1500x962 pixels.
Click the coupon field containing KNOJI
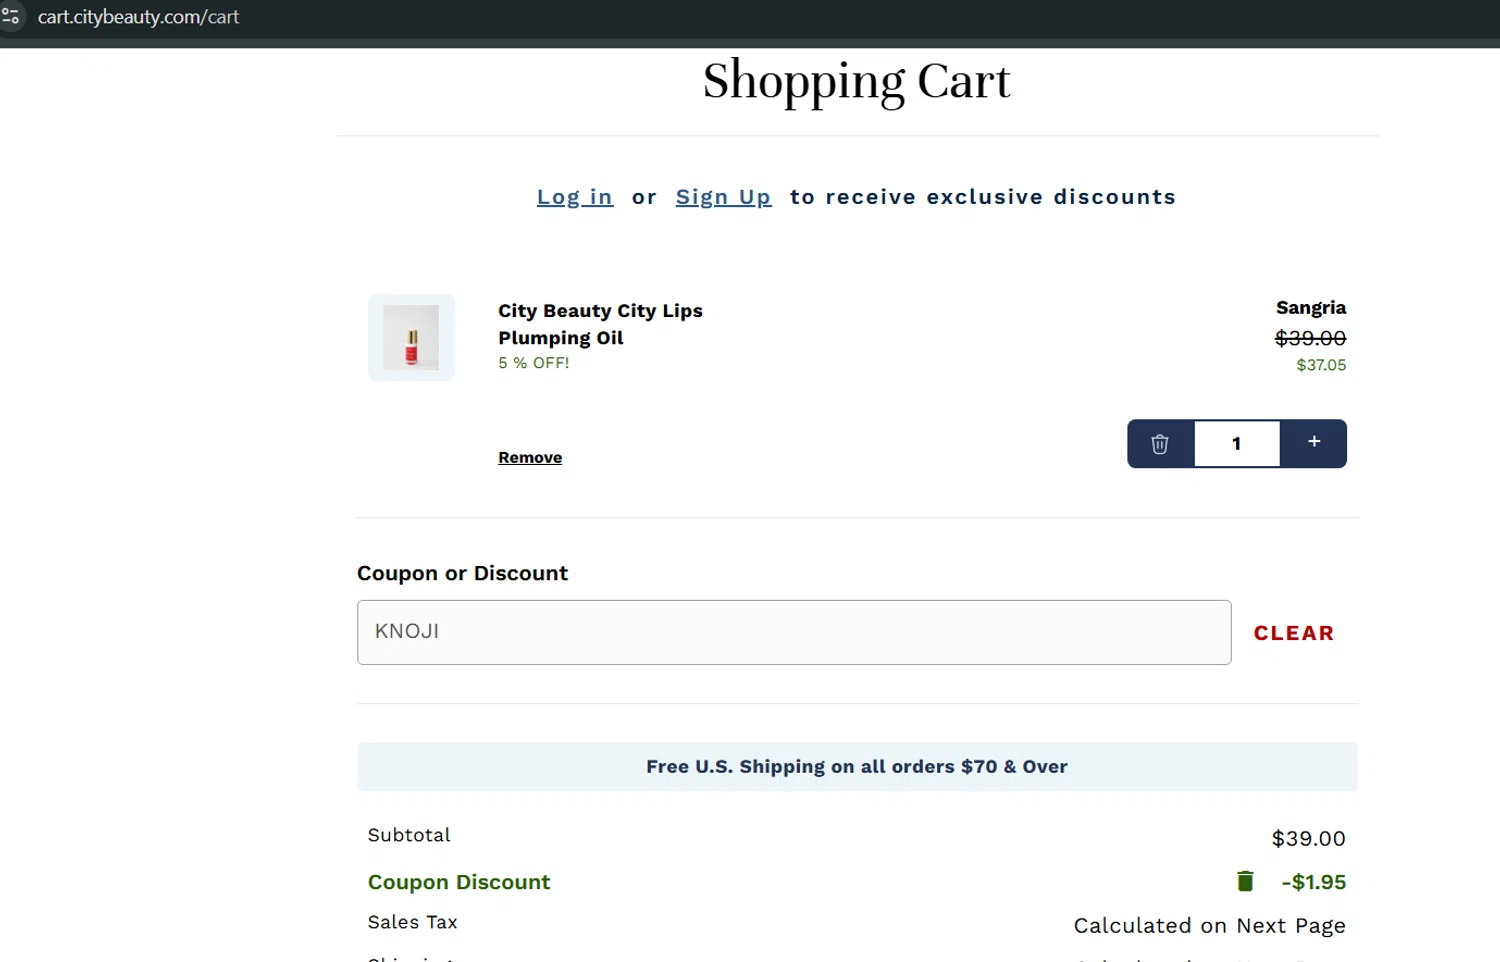(793, 632)
